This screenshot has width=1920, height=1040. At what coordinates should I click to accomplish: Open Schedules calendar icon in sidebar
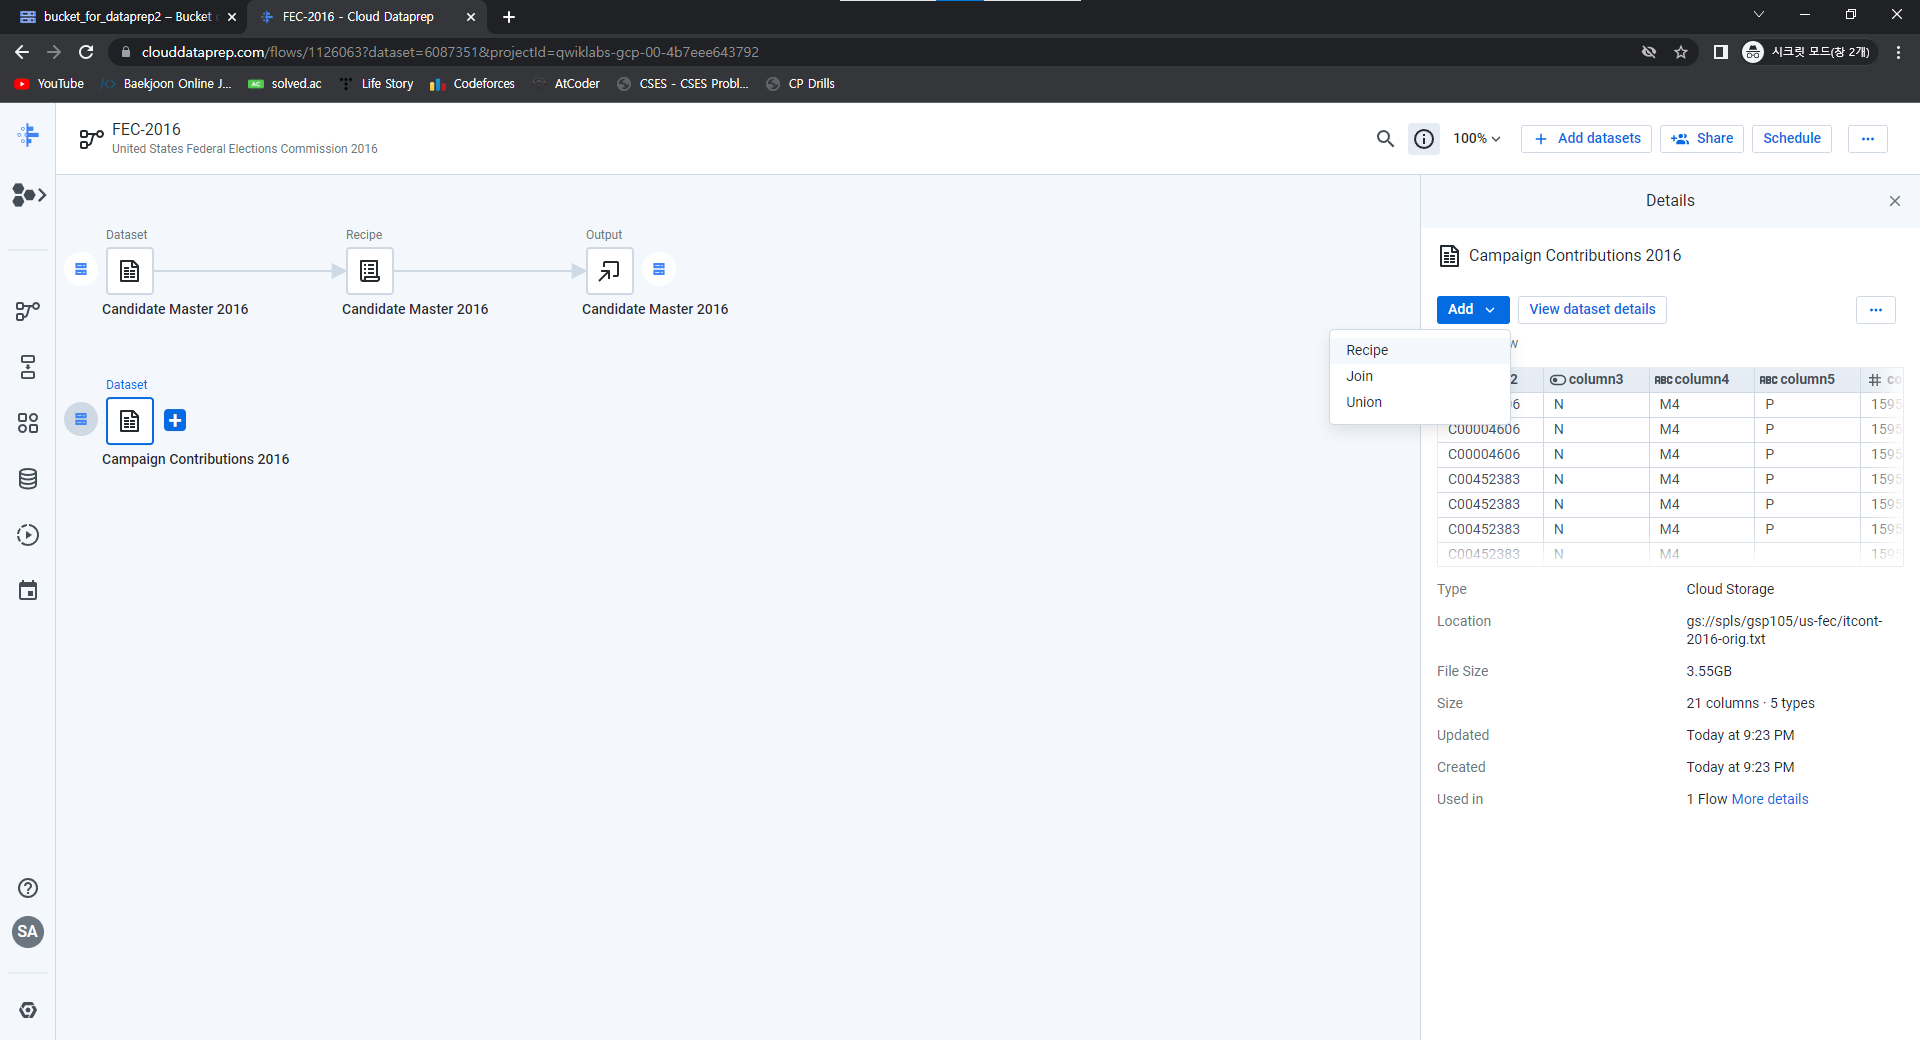(x=28, y=591)
